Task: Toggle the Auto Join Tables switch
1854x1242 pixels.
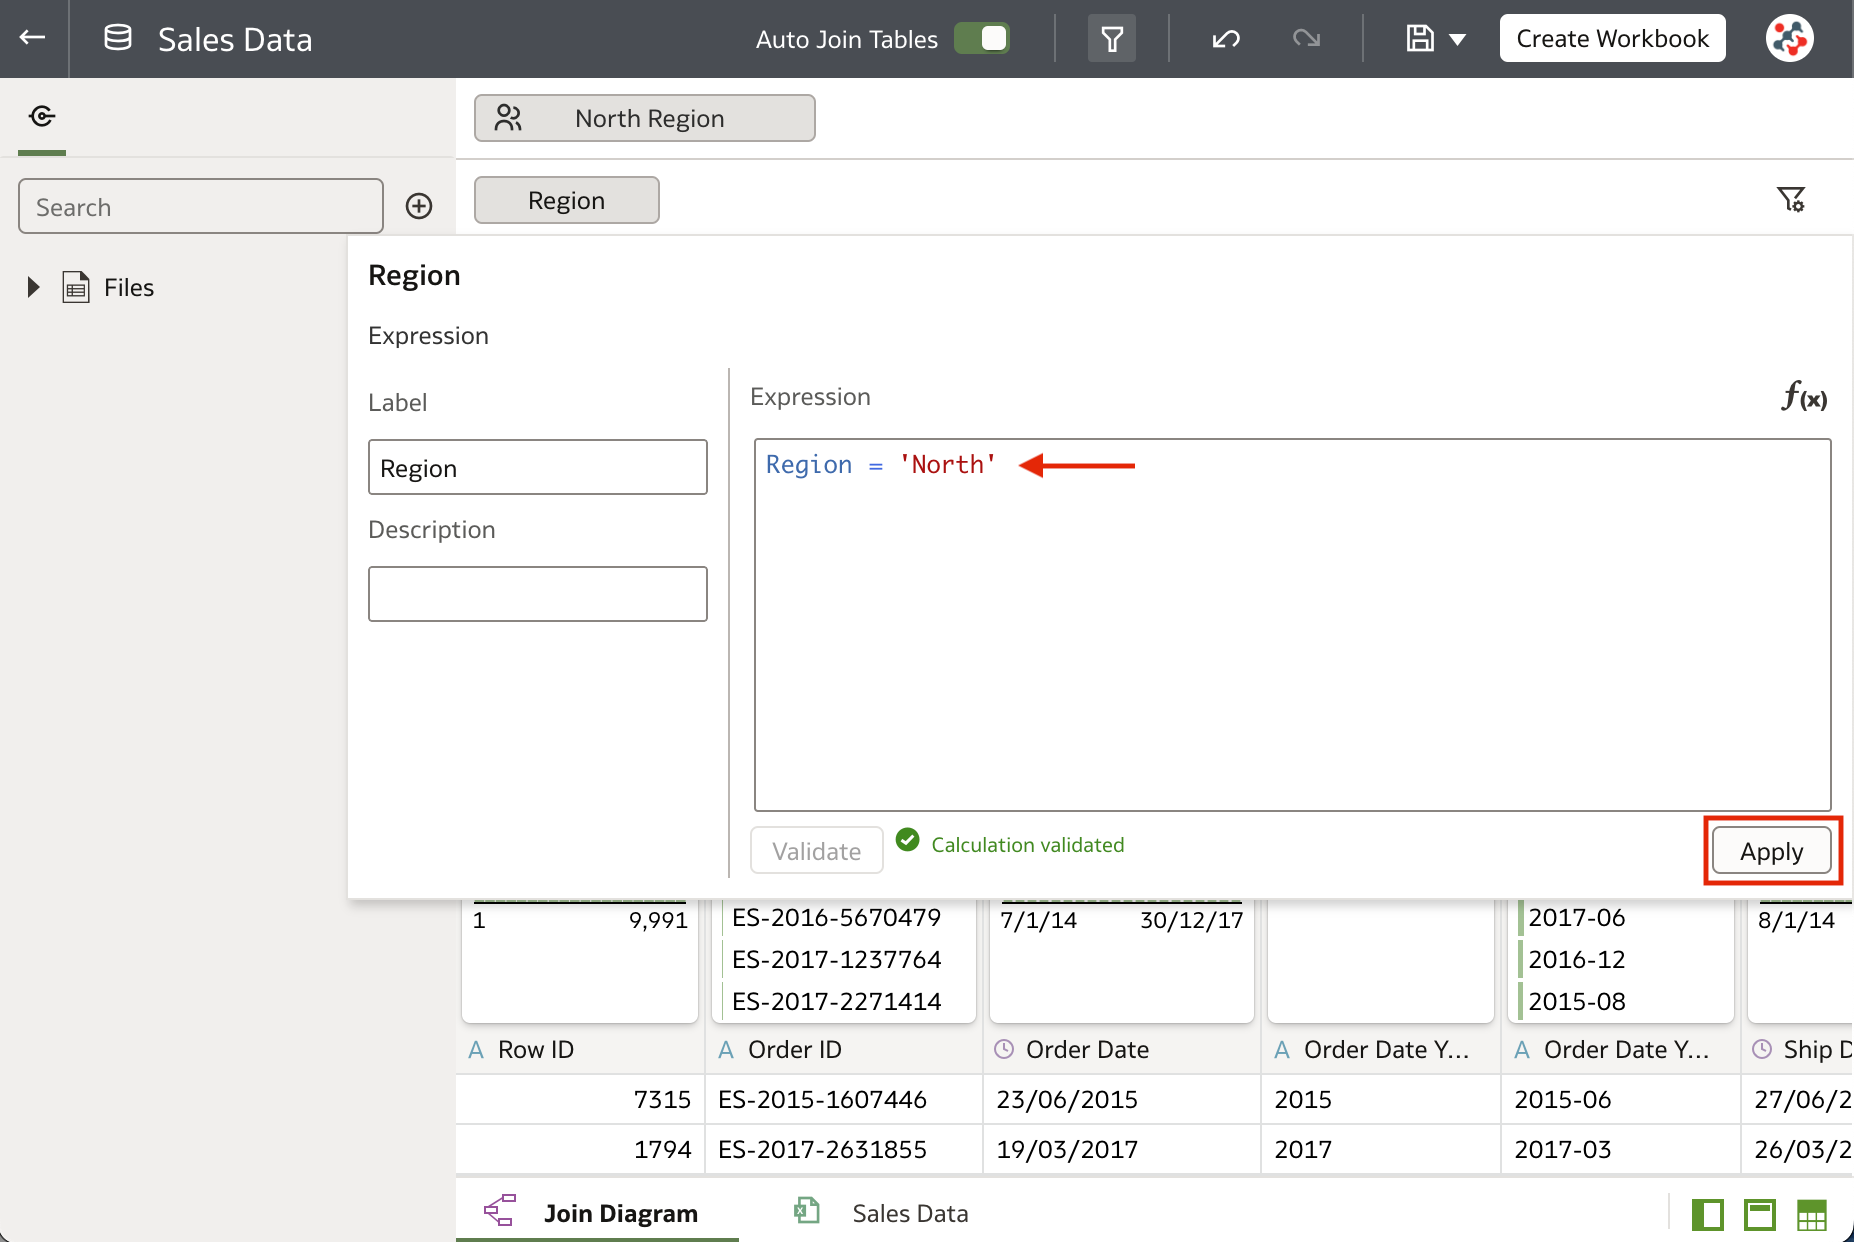Action: coord(982,38)
